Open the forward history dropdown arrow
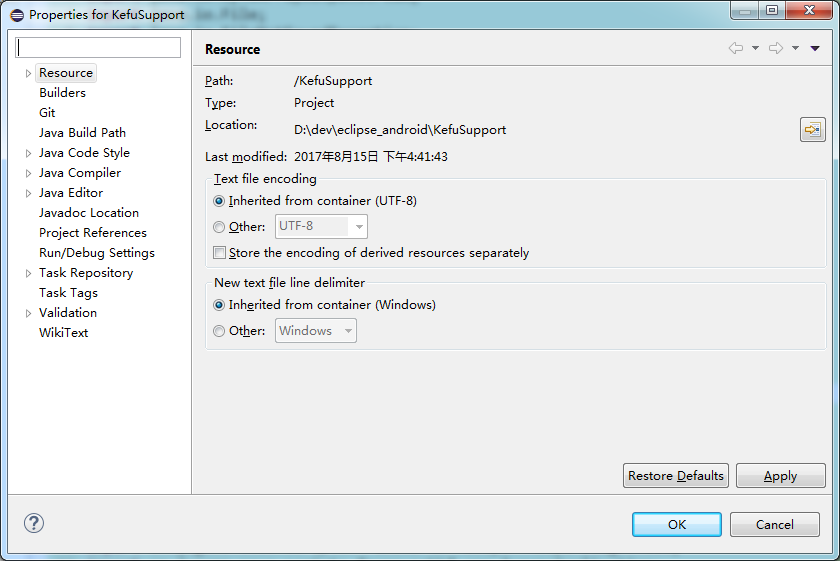The height and width of the screenshot is (561, 840). coord(796,48)
